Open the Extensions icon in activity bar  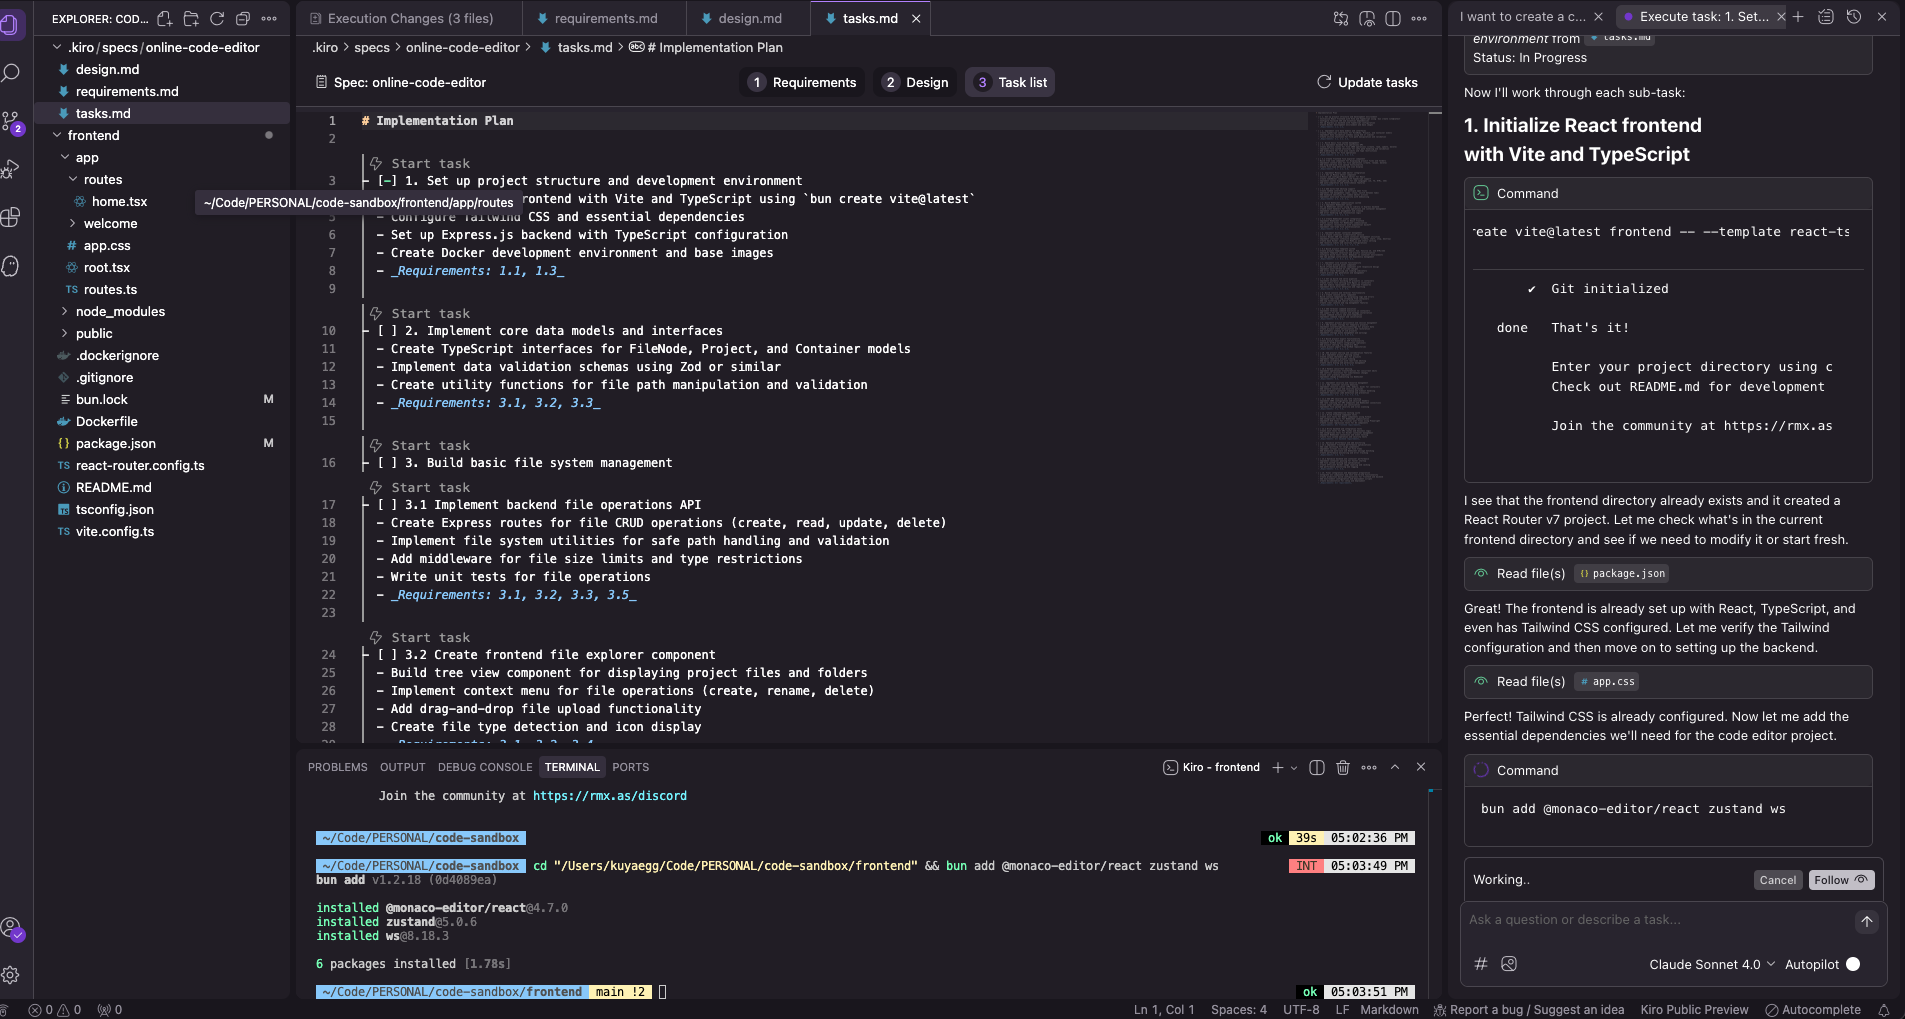[12, 218]
